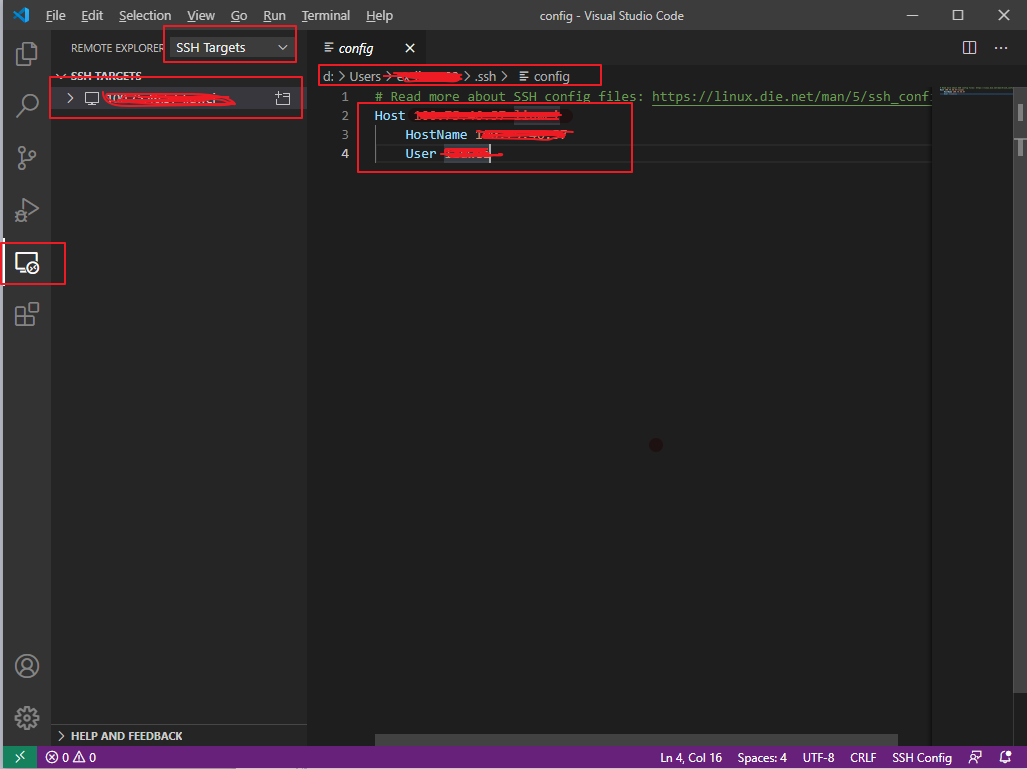
Task: Click the HostName keyword on line 3
Action: tap(436, 134)
